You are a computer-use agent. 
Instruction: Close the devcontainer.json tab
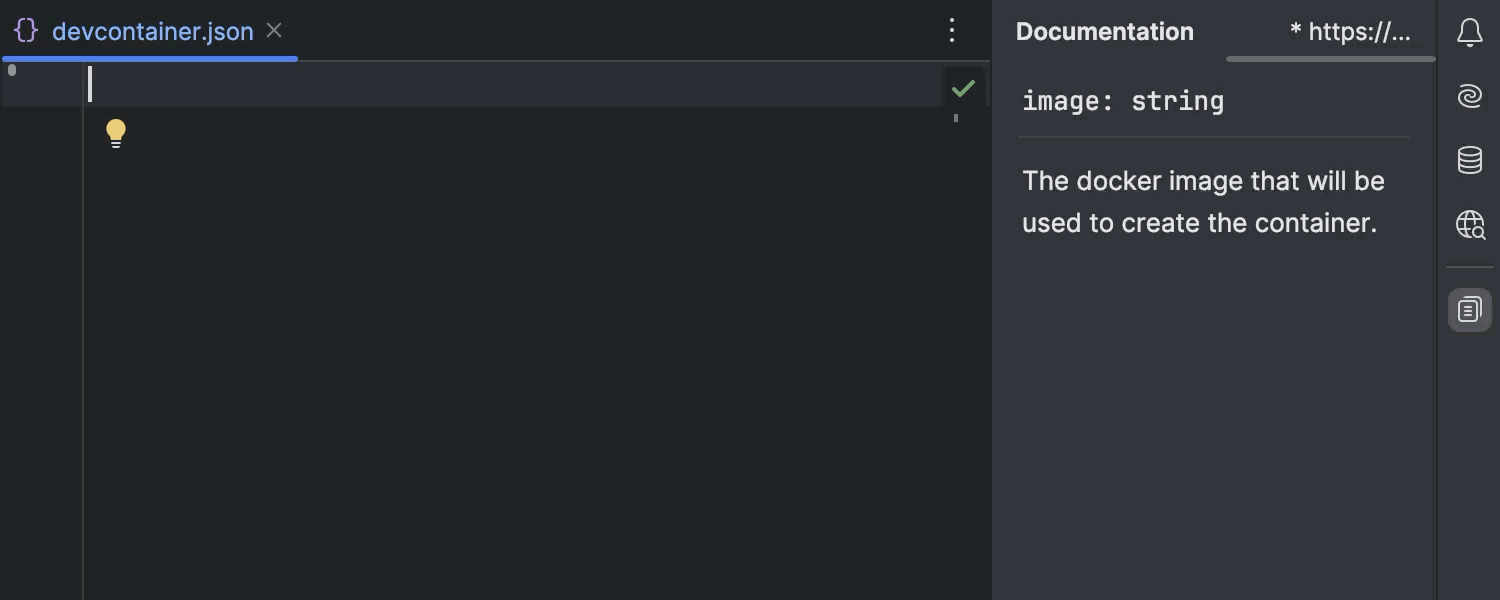tap(274, 31)
